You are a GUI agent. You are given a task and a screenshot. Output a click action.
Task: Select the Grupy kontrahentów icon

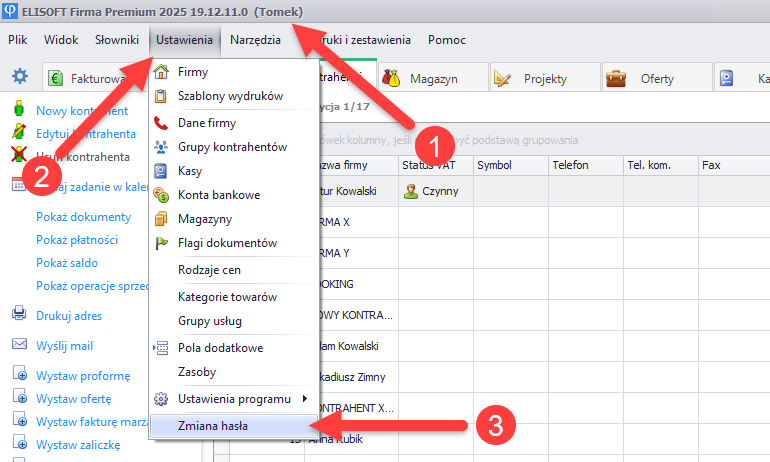coord(161,147)
